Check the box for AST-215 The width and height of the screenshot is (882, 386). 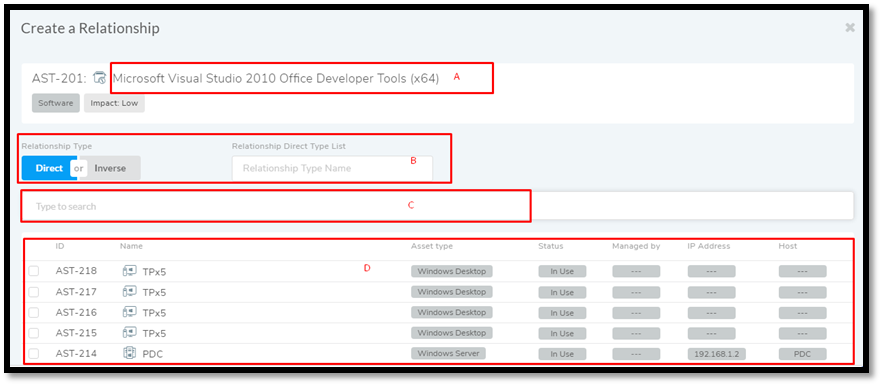[x=34, y=333]
